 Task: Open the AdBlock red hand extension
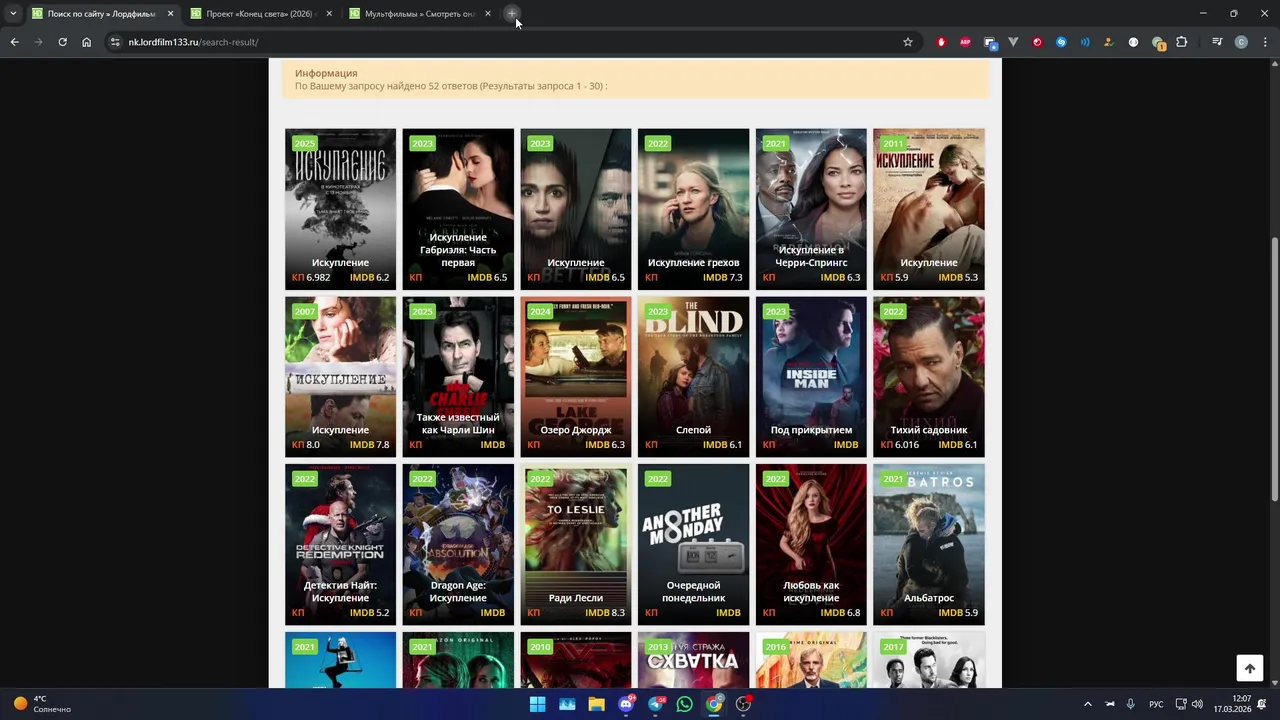[941, 42]
